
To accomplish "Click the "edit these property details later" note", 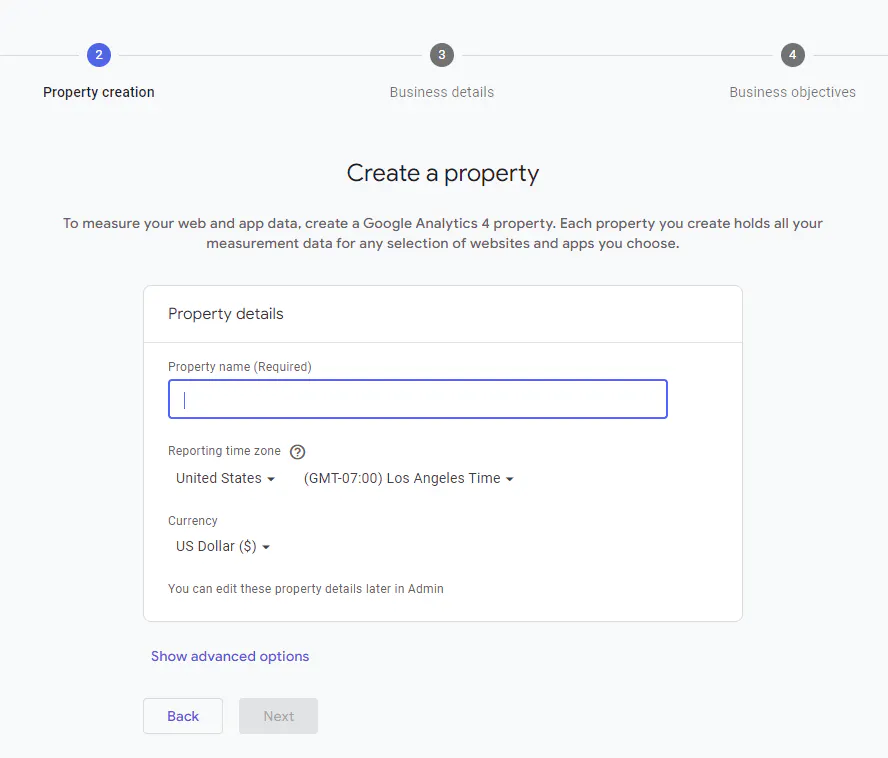I will point(306,589).
